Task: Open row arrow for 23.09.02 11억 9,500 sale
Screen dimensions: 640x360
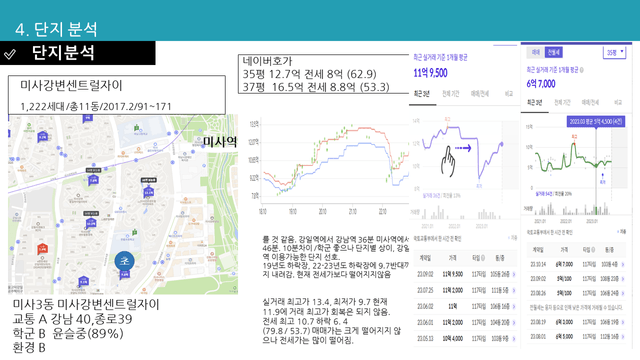Action: (513, 275)
